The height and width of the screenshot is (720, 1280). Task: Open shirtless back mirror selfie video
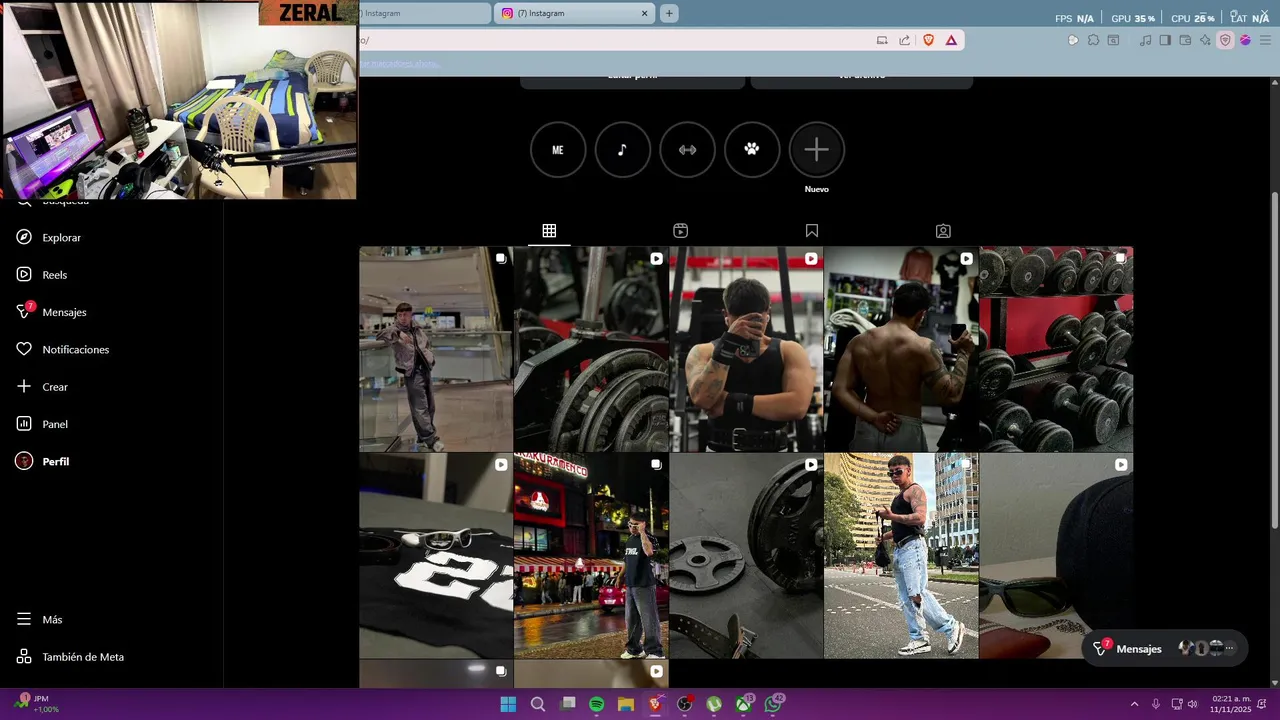[x=901, y=349]
